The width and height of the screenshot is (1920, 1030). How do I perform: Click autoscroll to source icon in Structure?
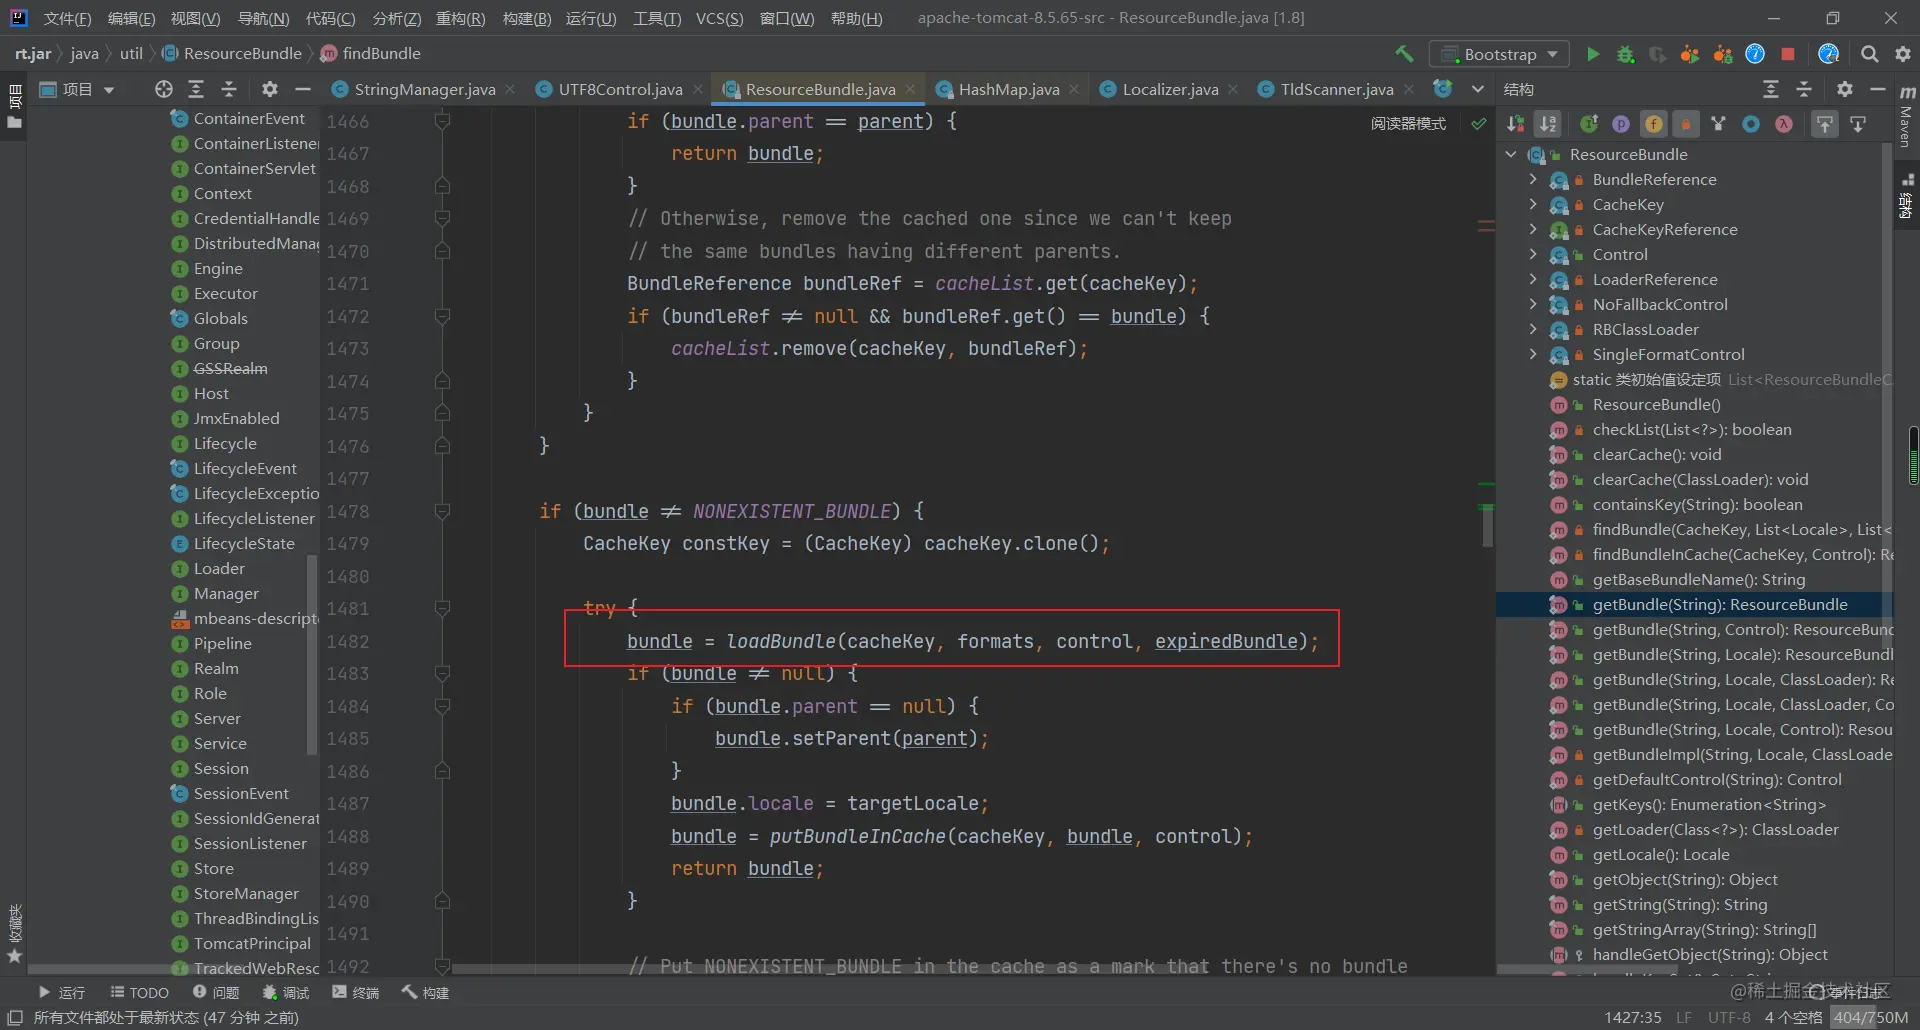1825,124
